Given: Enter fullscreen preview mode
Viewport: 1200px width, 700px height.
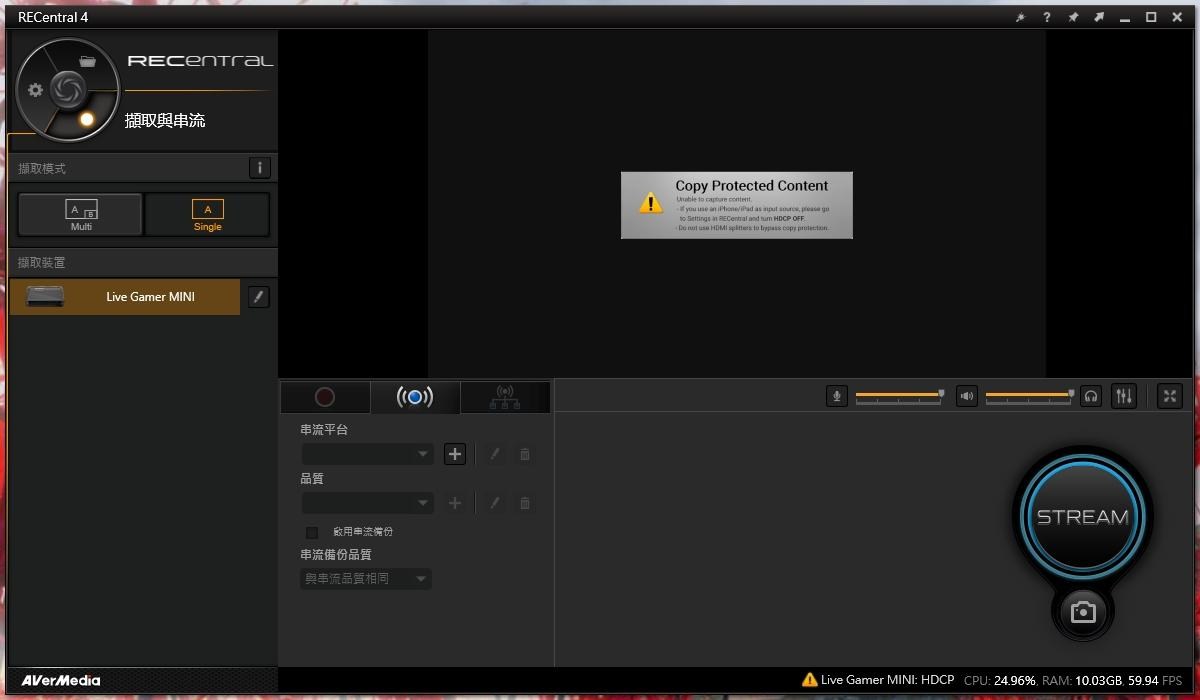Looking at the screenshot, I should (x=1169, y=396).
